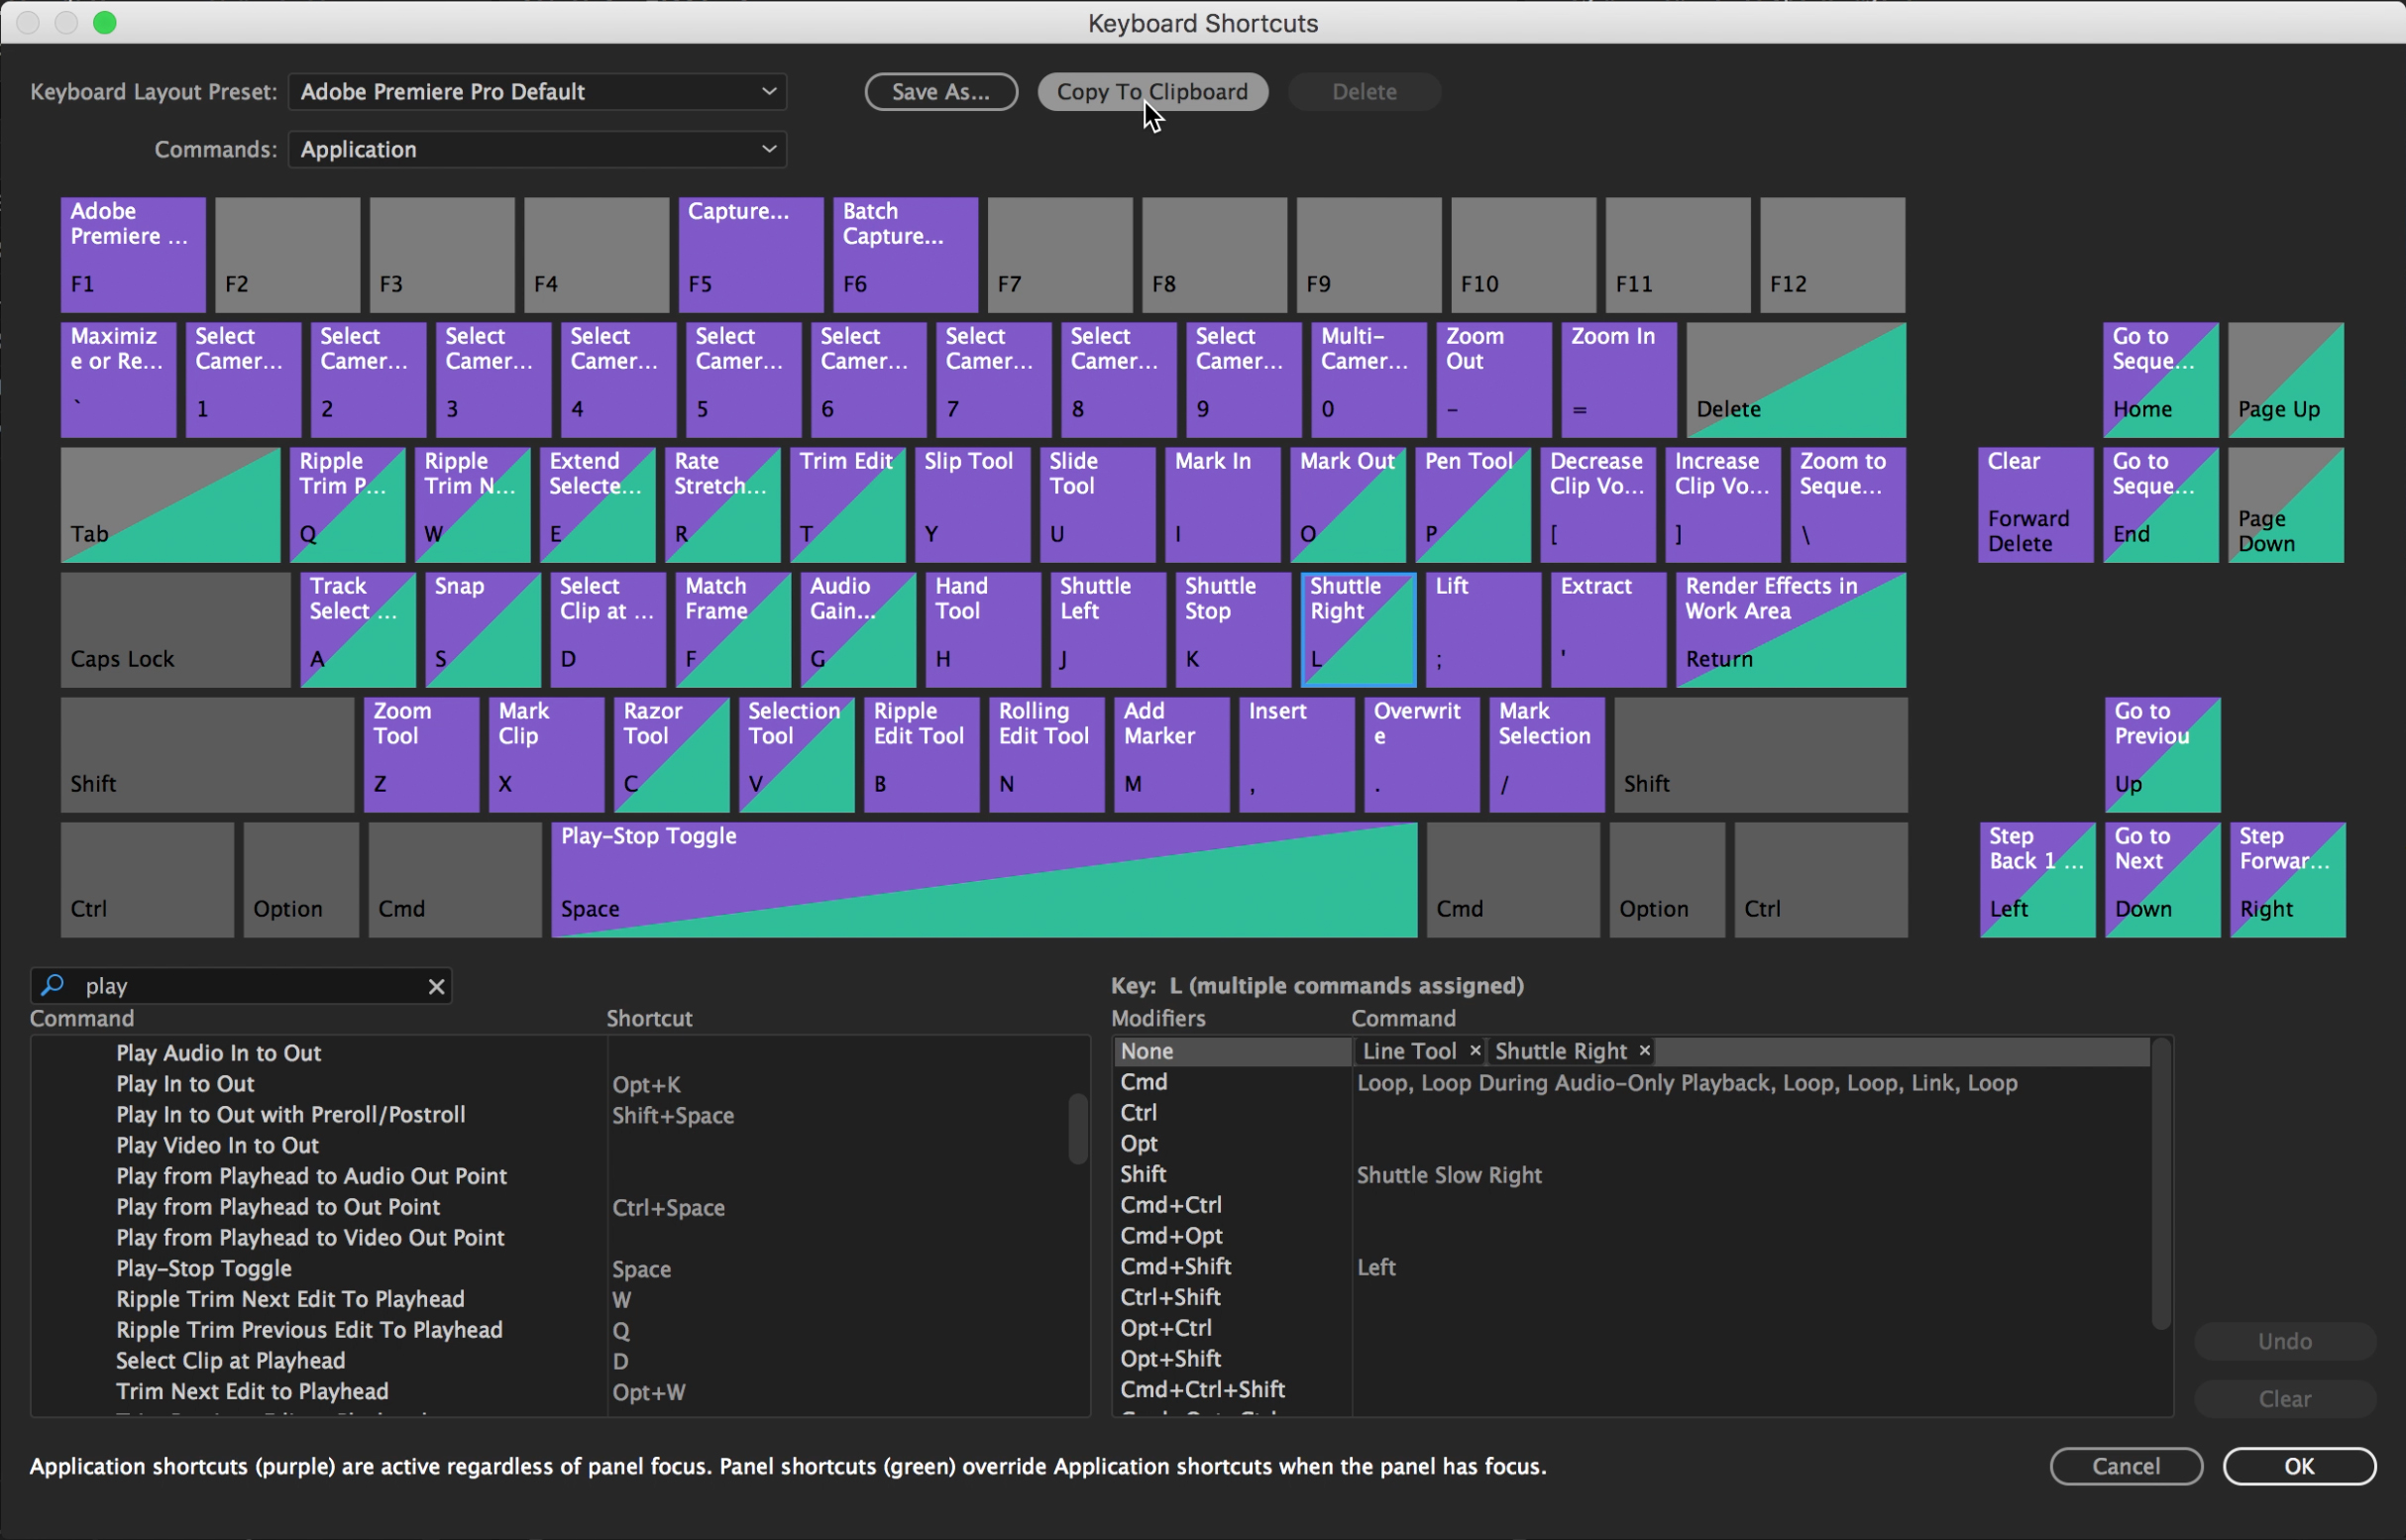Select the Pen Tool key binding

click(x=1475, y=498)
